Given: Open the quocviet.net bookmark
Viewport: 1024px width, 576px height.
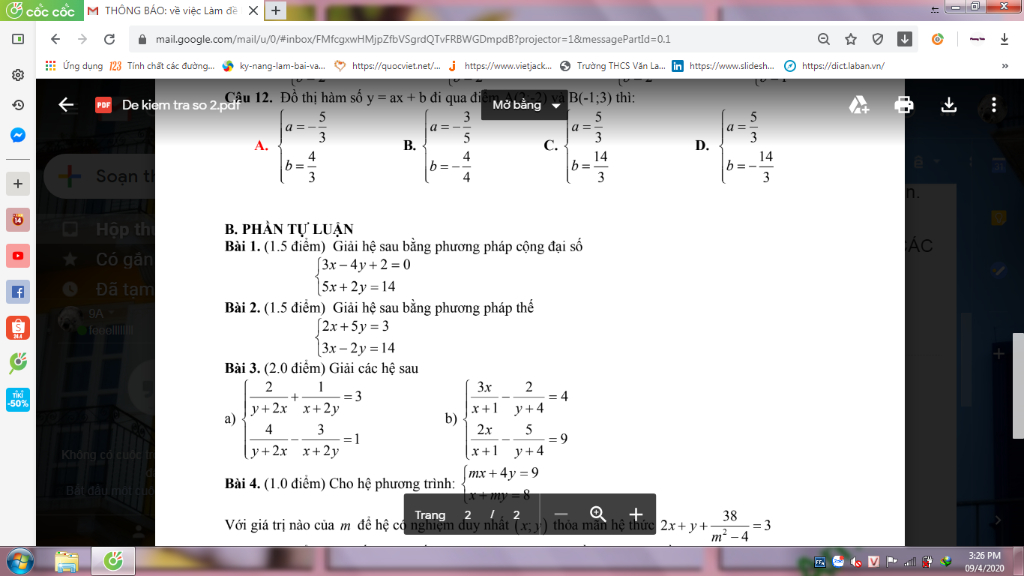Looking at the screenshot, I should 387,66.
